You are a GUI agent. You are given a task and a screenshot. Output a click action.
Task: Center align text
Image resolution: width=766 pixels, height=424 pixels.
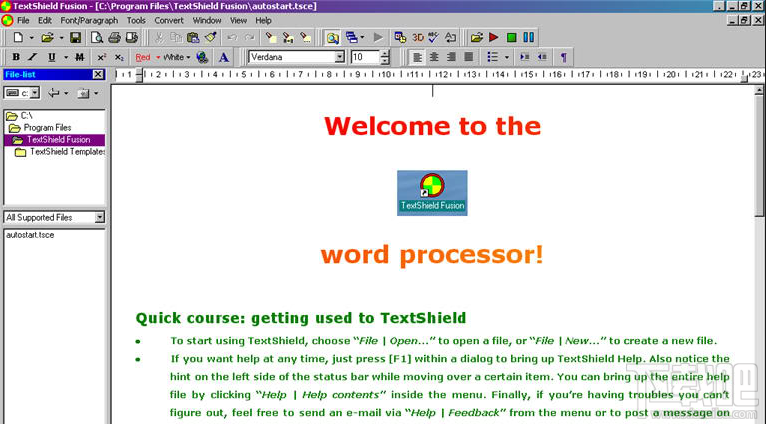click(434, 57)
